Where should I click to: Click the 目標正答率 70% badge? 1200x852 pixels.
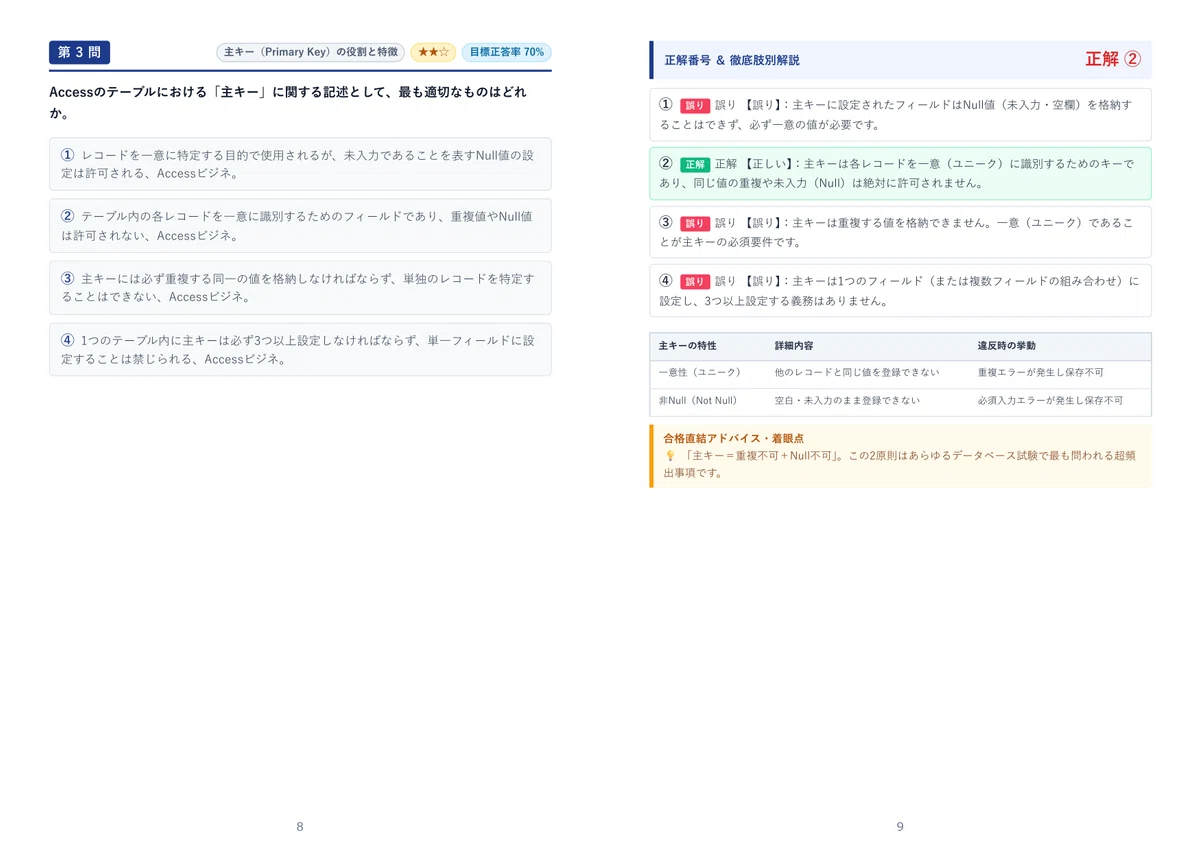[506, 52]
